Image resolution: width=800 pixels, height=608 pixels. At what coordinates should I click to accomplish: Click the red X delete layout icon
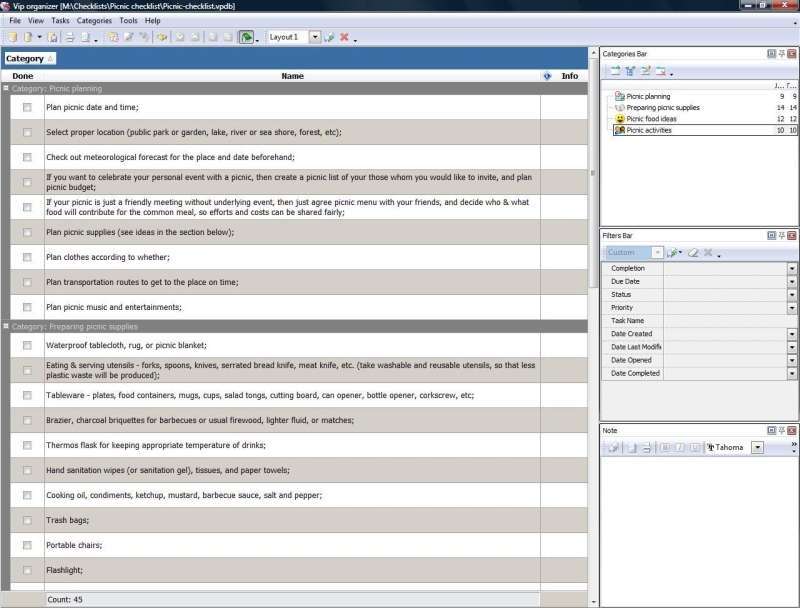343,37
